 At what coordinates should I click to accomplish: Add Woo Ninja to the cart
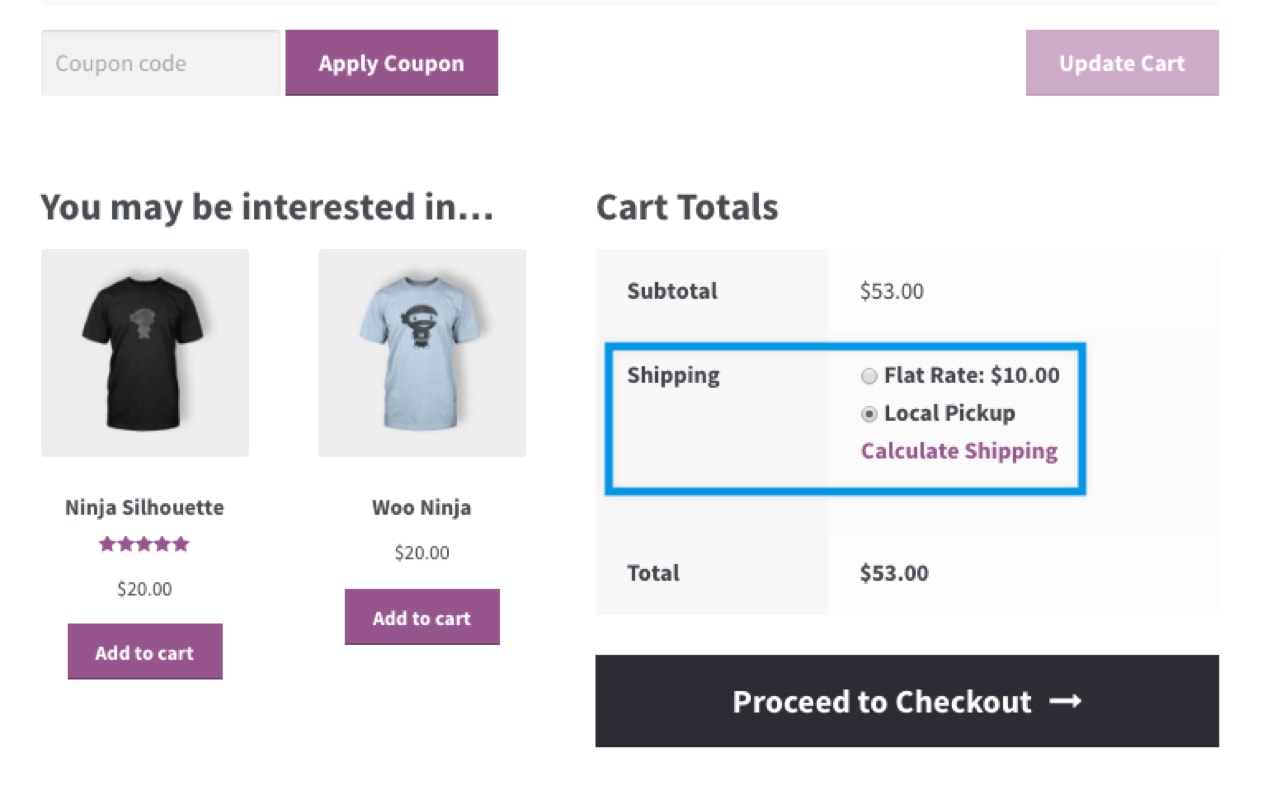click(x=421, y=617)
